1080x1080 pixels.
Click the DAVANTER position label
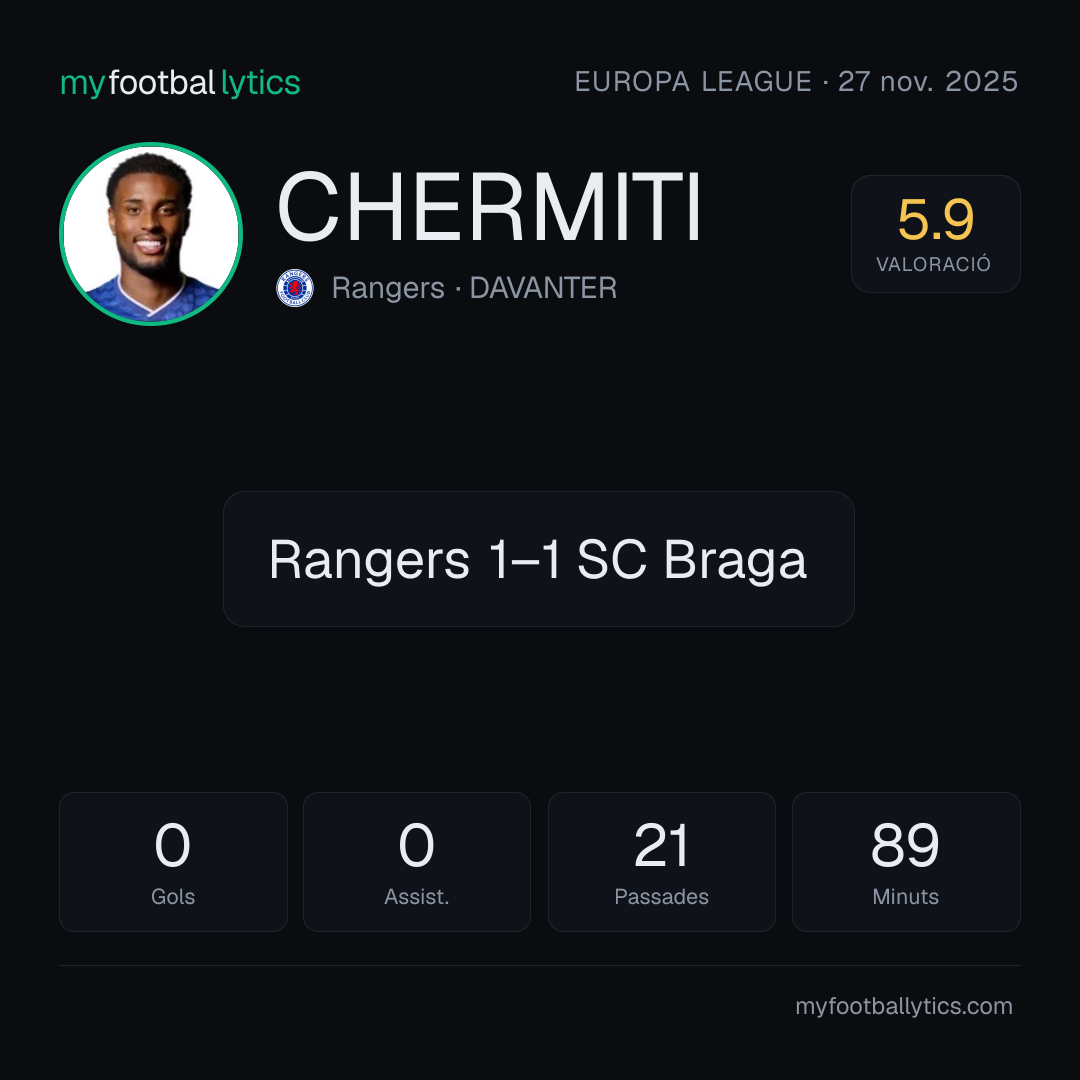543,288
